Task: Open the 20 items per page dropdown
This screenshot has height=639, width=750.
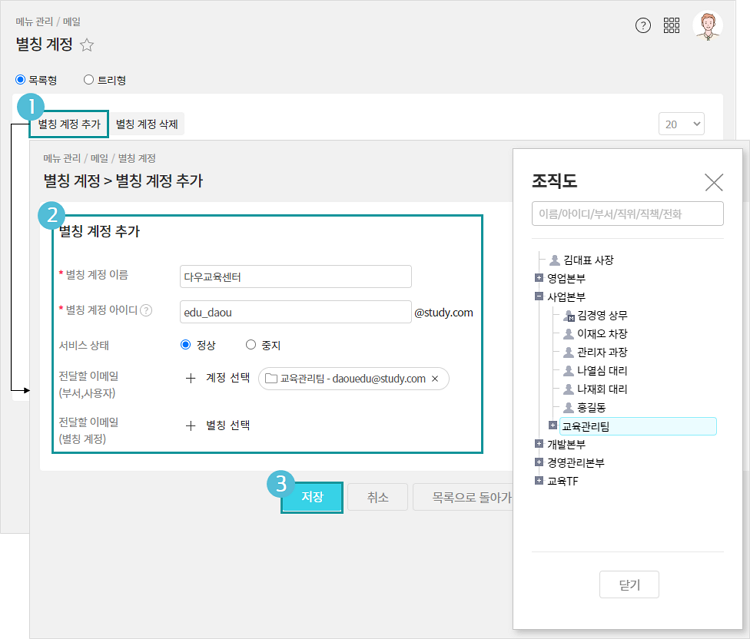Action: [x=681, y=124]
